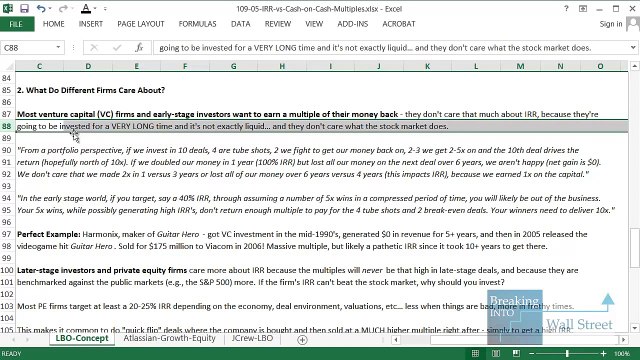This screenshot has width=640, height=360.
Task: Select column K header
Action: pyautogui.click(x=427, y=66)
